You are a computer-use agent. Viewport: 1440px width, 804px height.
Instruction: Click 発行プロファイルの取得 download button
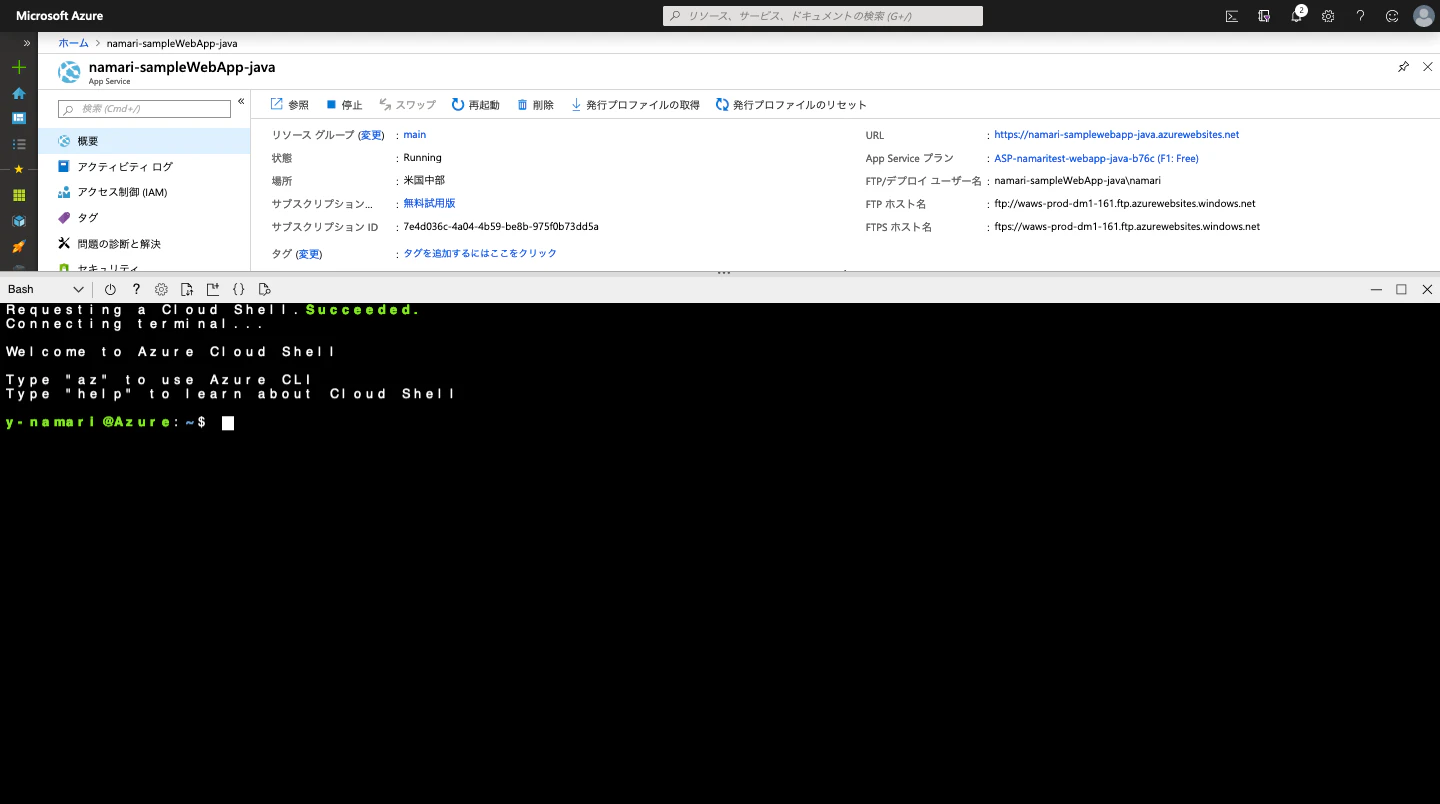[635, 105]
